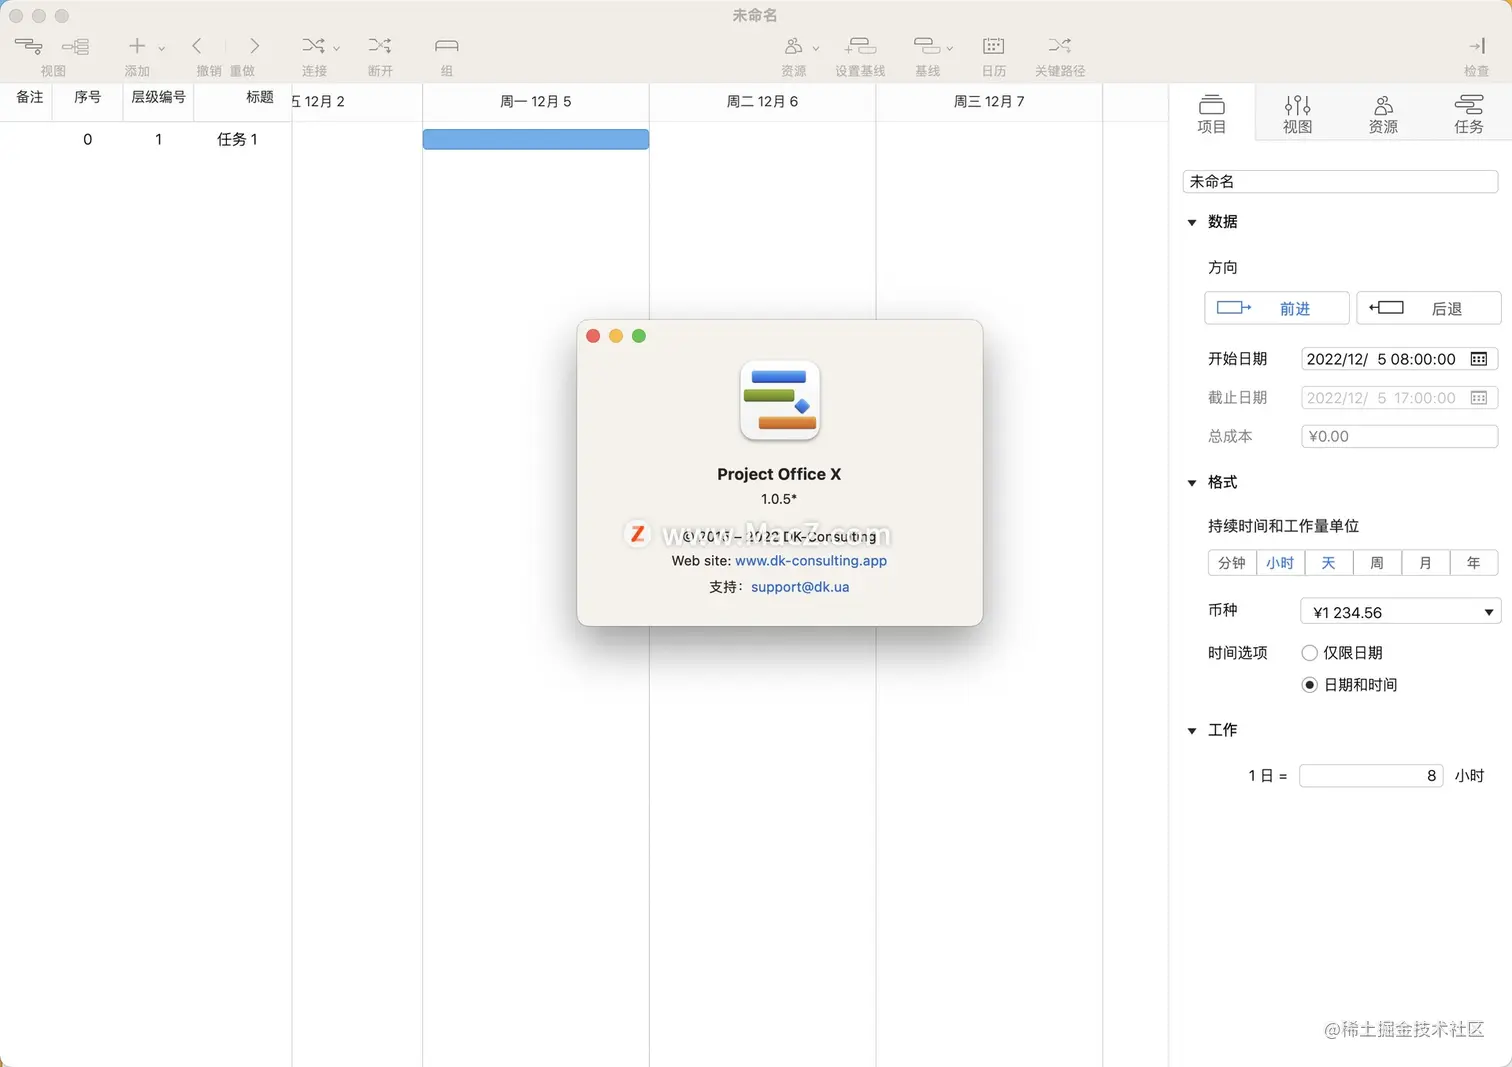Image resolution: width=1512 pixels, height=1067 pixels.
Task: Click the hours-per-day field showing 8
Action: tap(1371, 776)
